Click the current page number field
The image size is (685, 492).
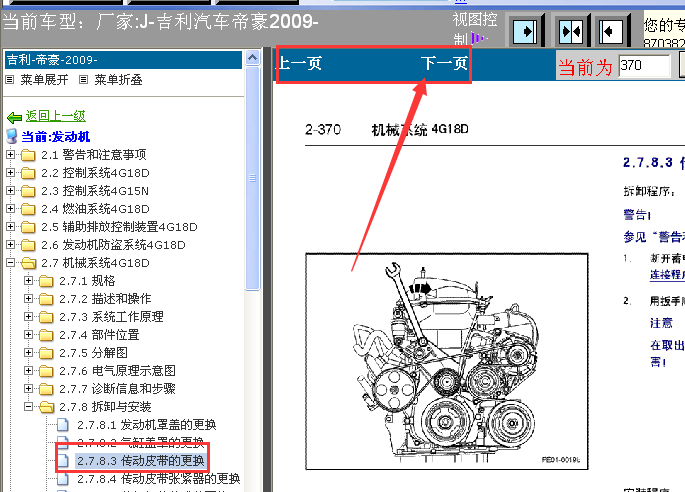click(x=644, y=66)
